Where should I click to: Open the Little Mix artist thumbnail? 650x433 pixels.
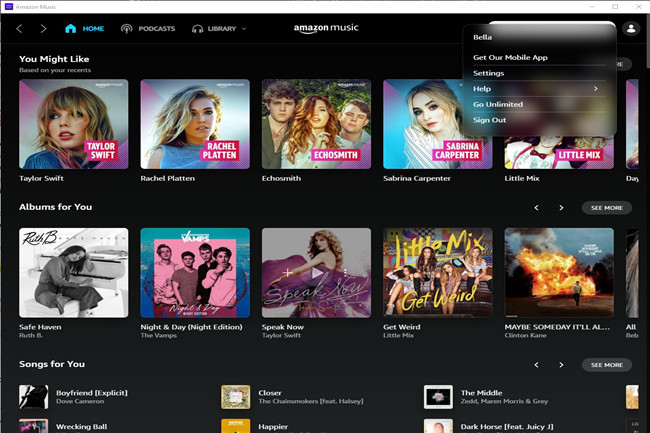(x=559, y=153)
